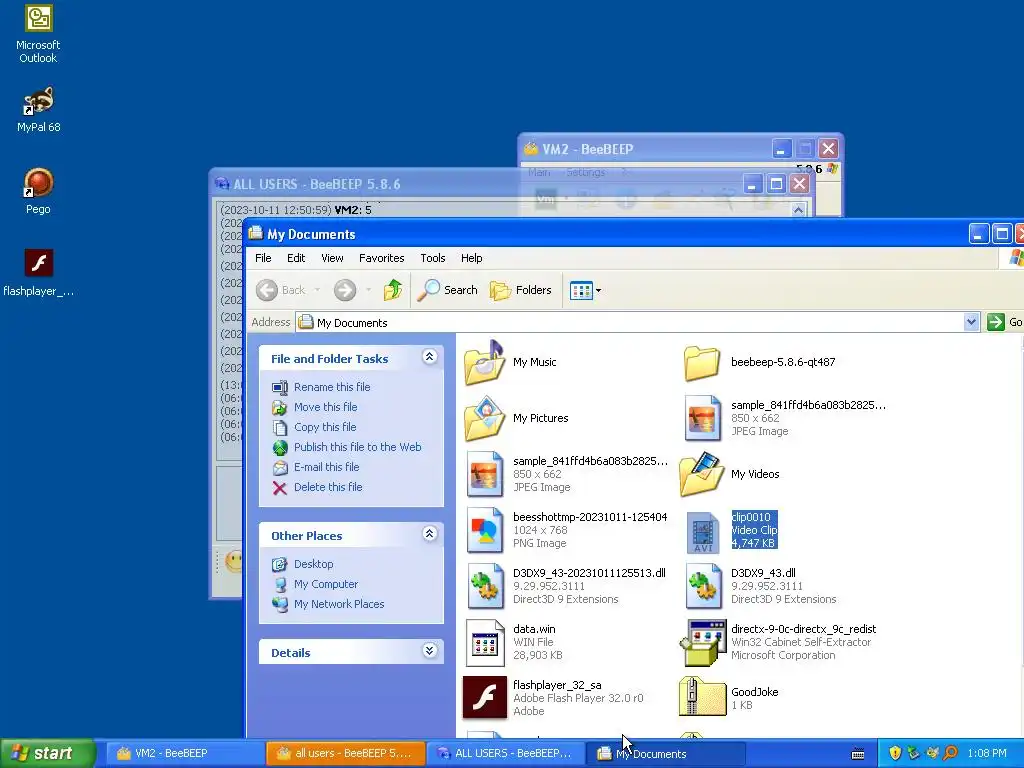Viewport: 1024px width, 768px height.
Task: Expand the Details panel
Action: point(429,650)
